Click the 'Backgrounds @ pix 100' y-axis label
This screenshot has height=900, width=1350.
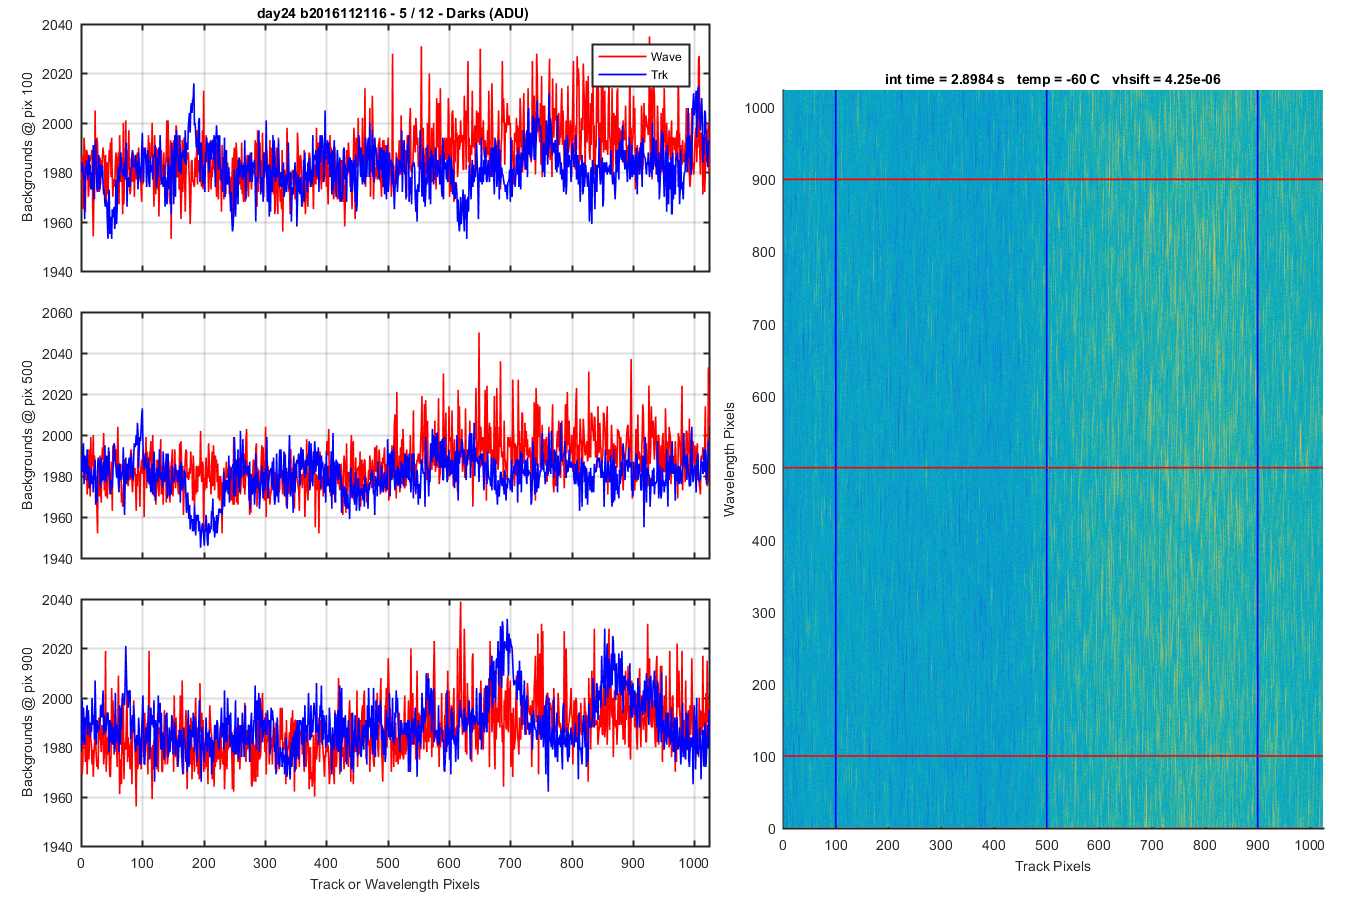click(x=28, y=147)
